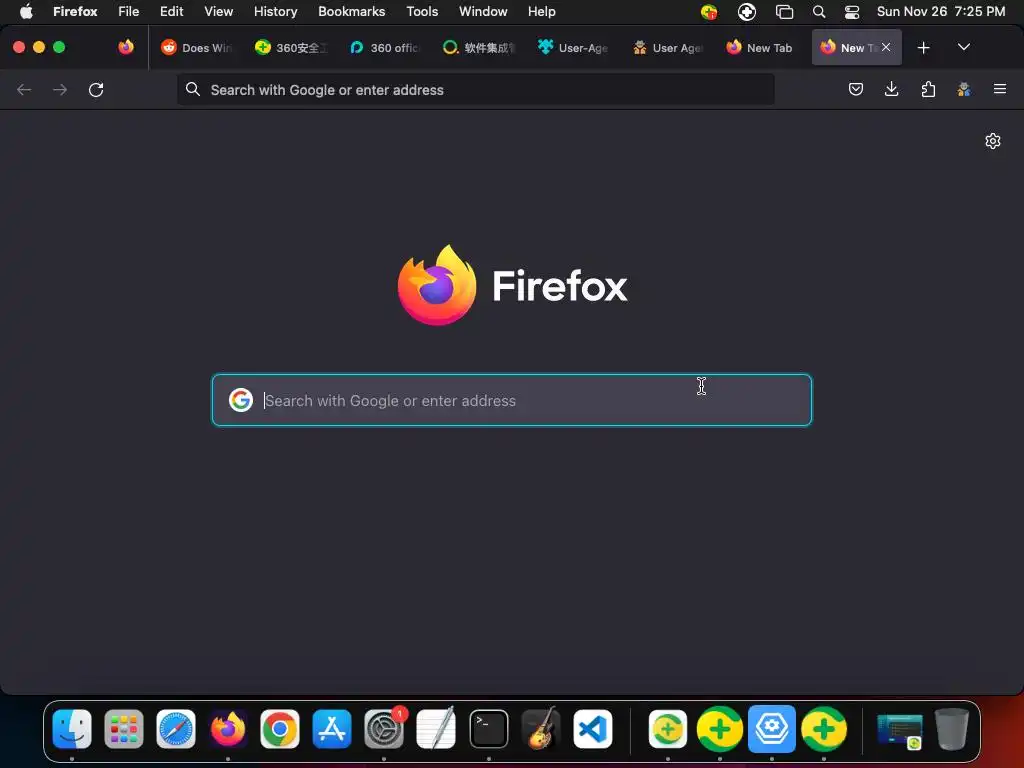The width and height of the screenshot is (1024, 768).
Task: Launch Safari from the Dock
Action: pyautogui.click(x=176, y=729)
